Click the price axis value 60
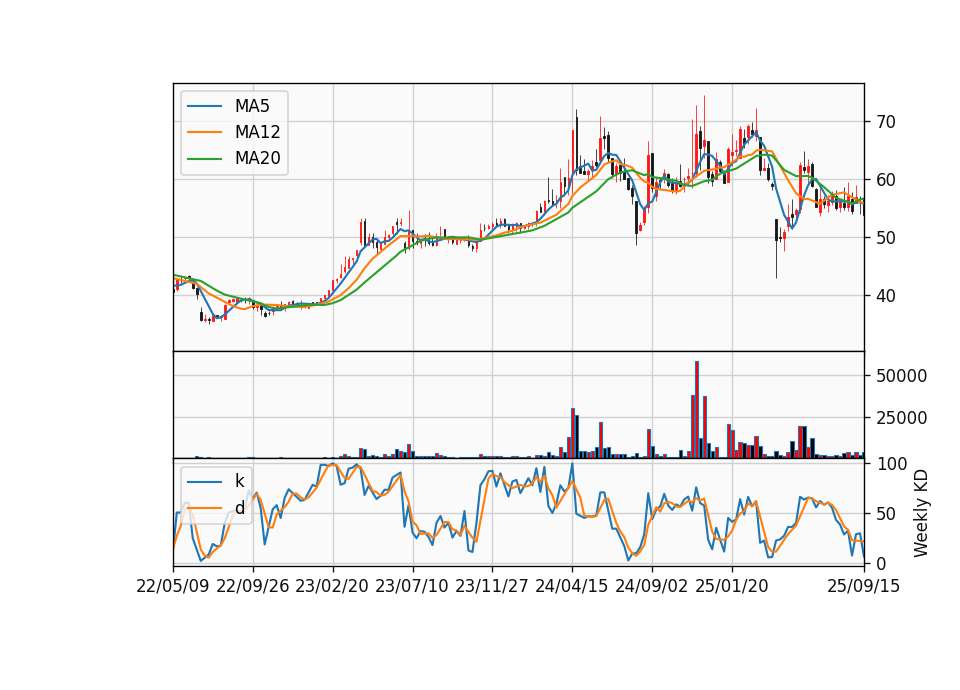The height and width of the screenshot is (690, 960). (885, 180)
